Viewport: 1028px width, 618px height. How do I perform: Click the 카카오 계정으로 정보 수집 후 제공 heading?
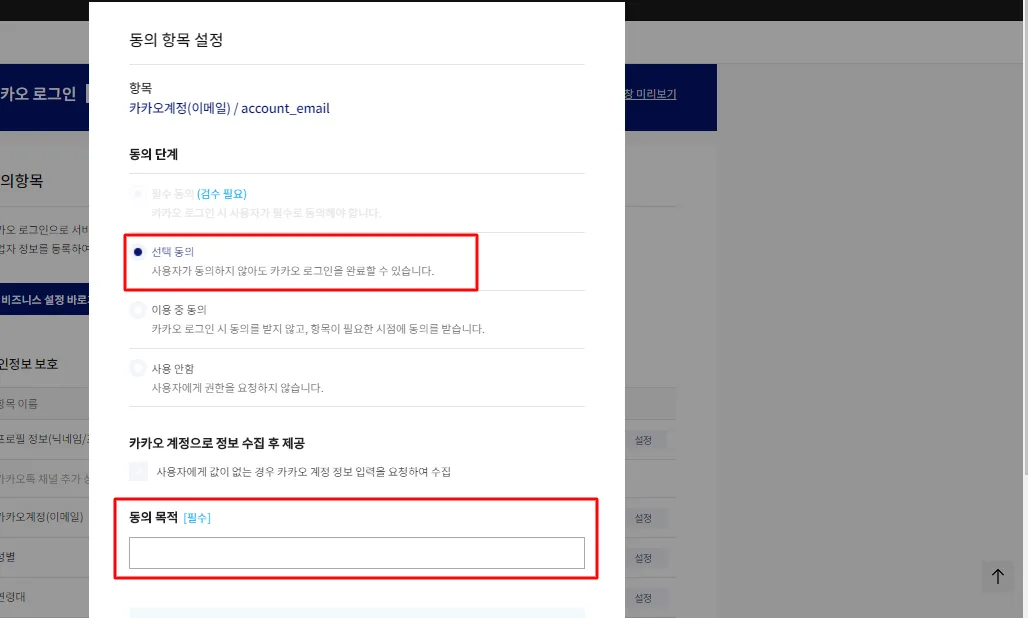pyautogui.click(x=217, y=443)
